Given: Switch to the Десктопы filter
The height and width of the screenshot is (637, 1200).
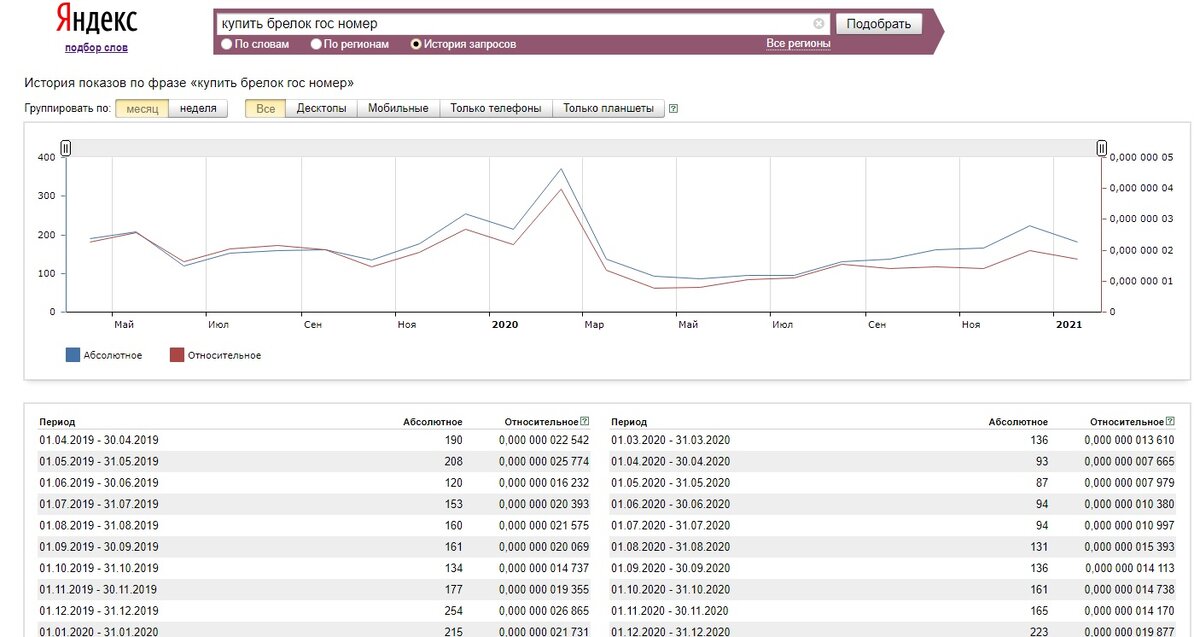Looking at the screenshot, I should [321, 108].
